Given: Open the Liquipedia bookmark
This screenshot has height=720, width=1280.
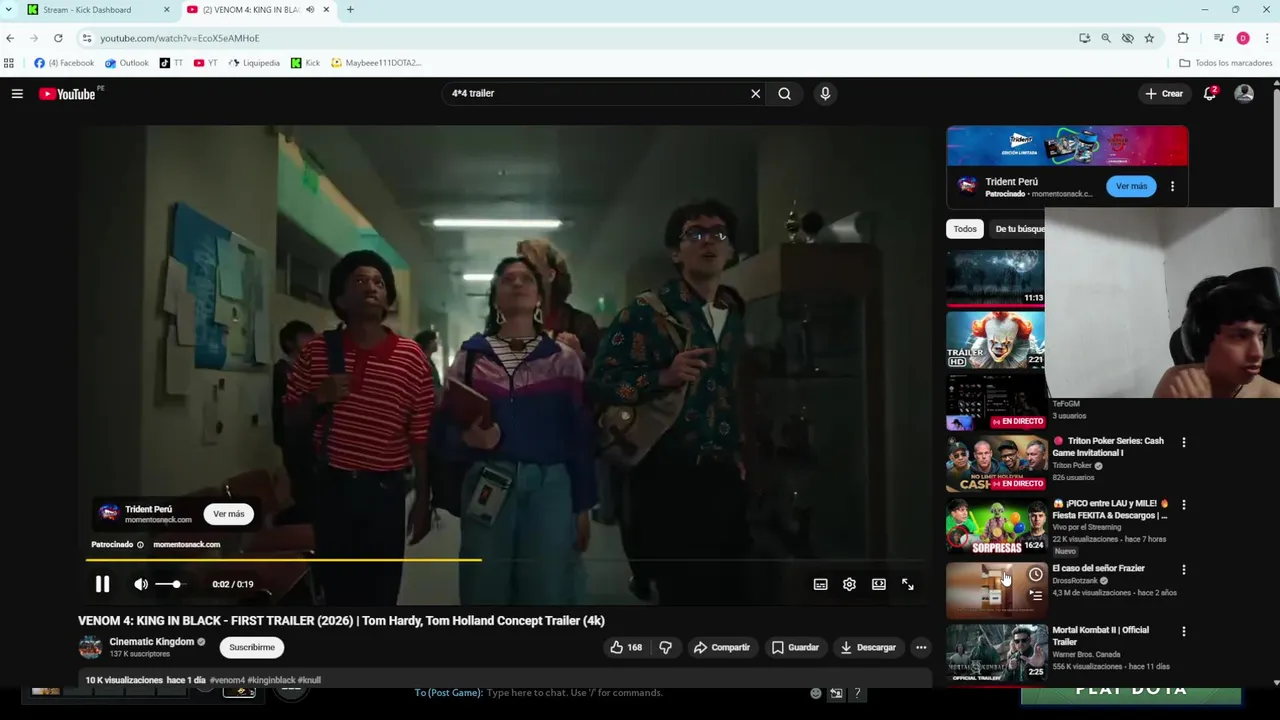Looking at the screenshot, I should click(254, 63).
